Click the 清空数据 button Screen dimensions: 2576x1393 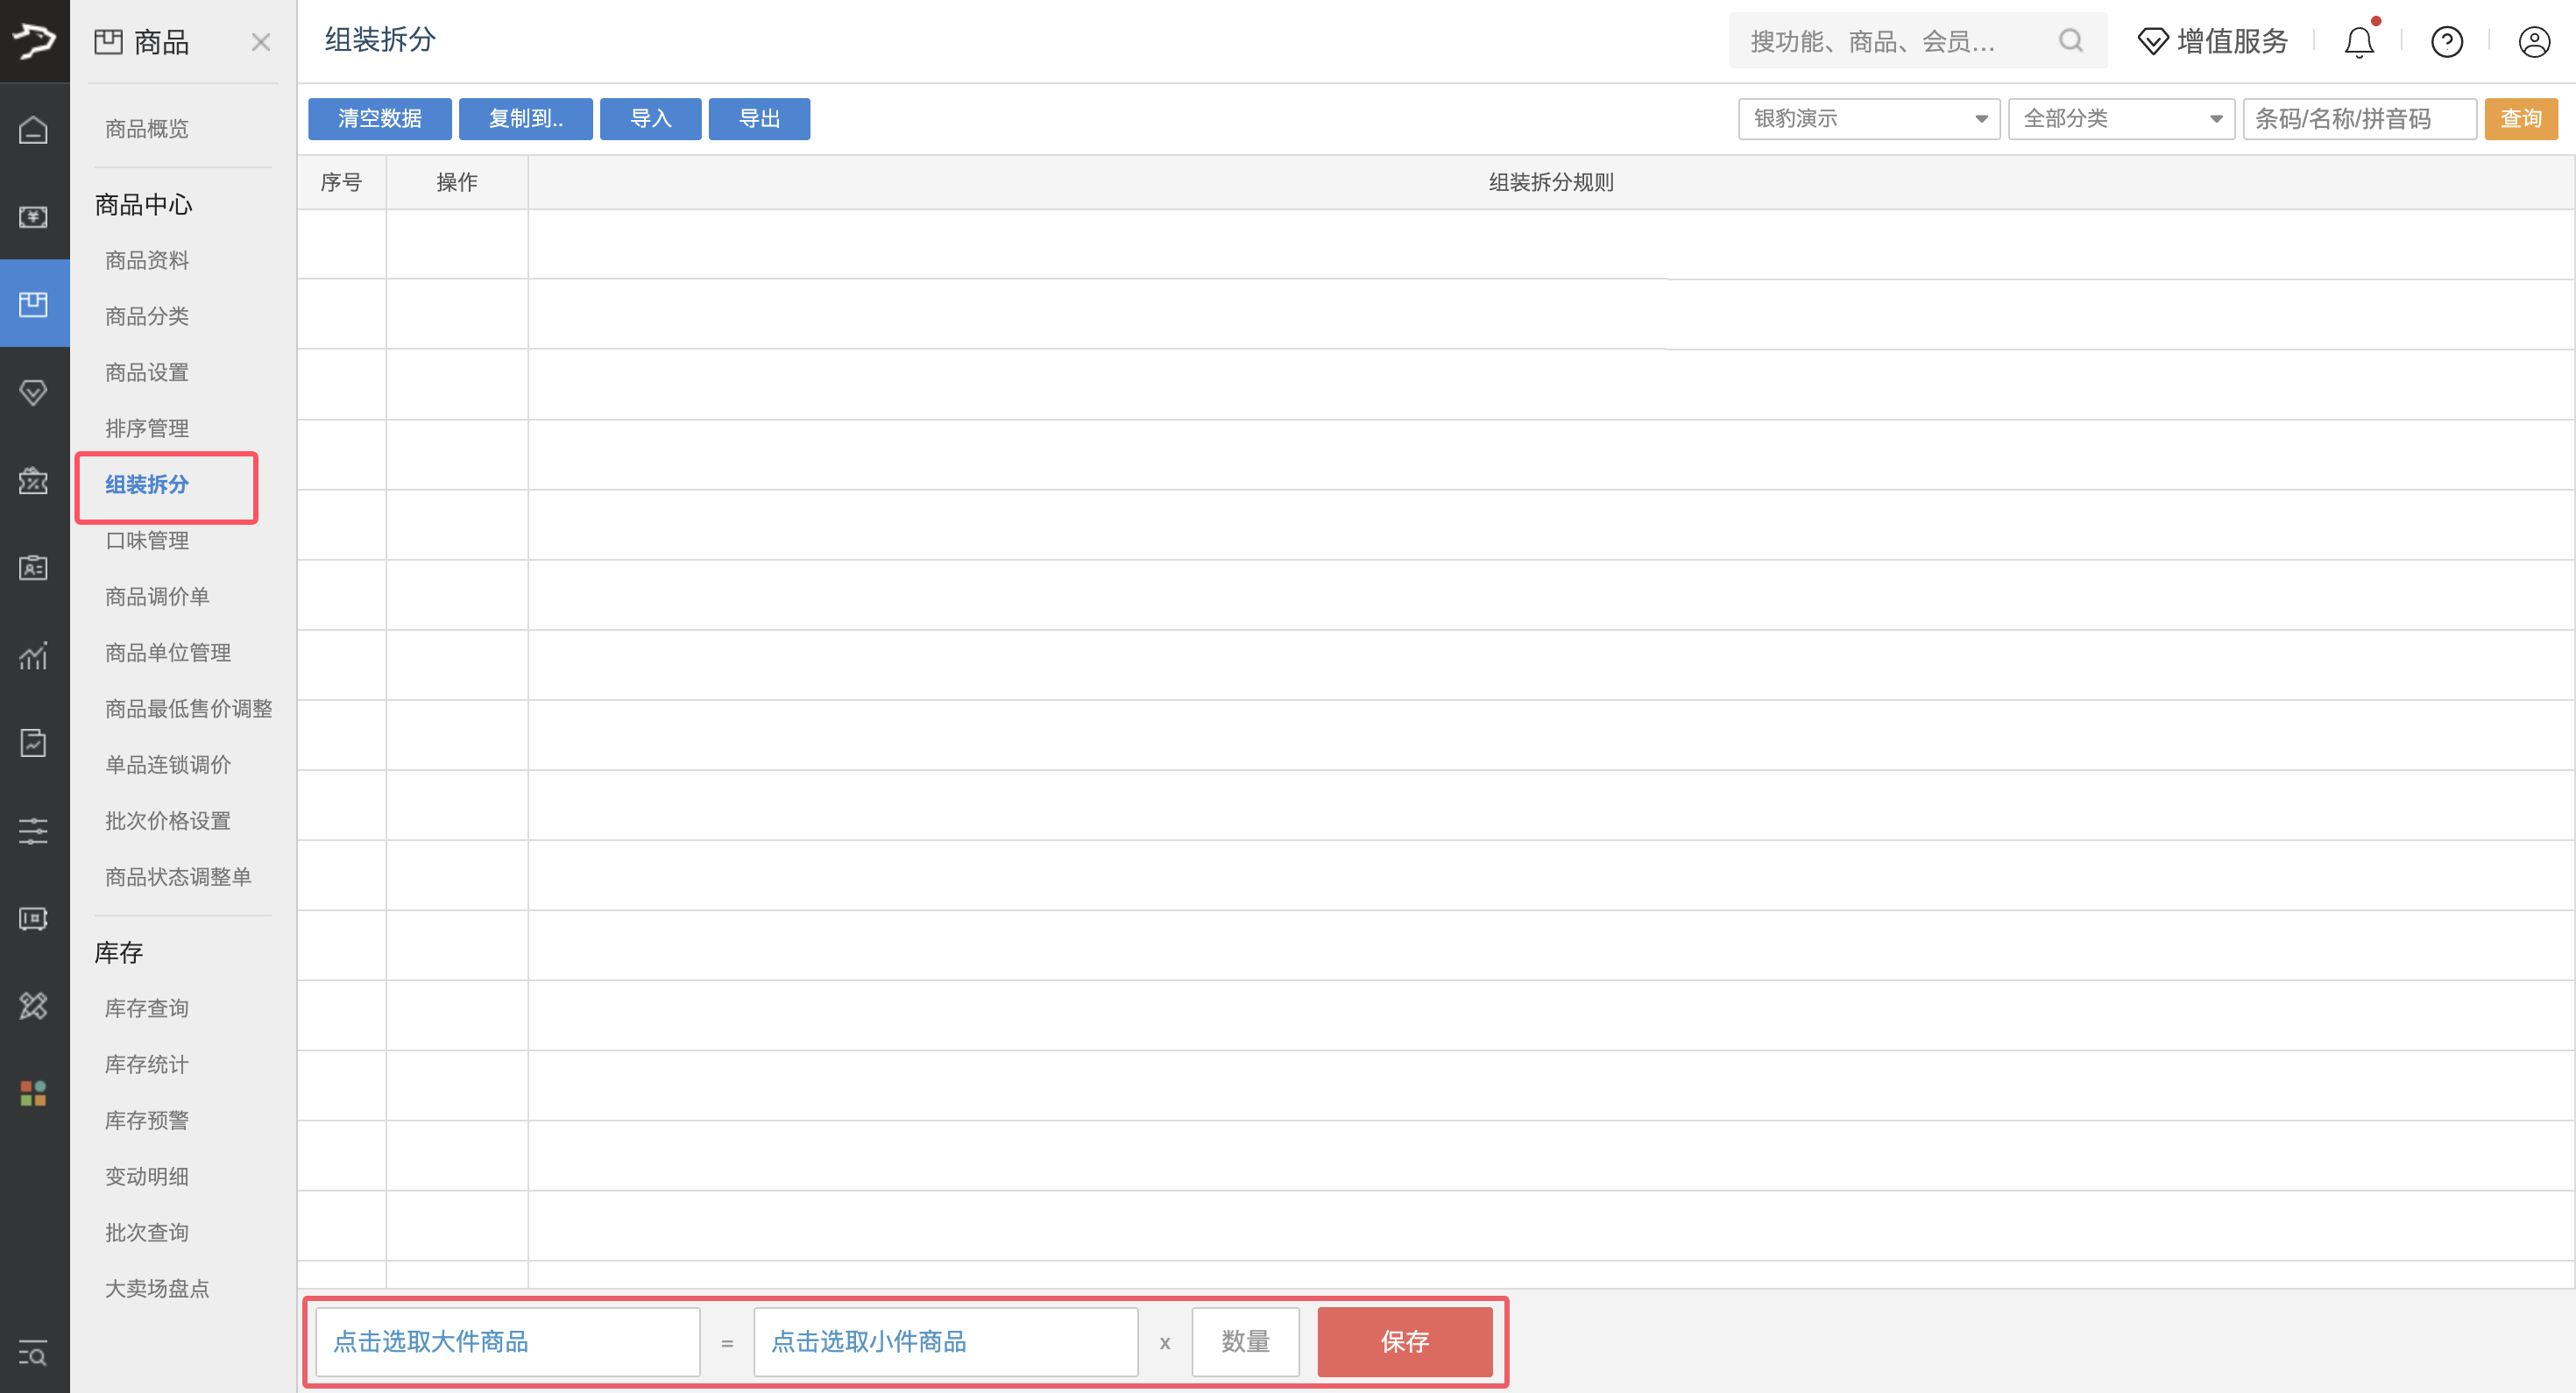[x=380, y=119]
